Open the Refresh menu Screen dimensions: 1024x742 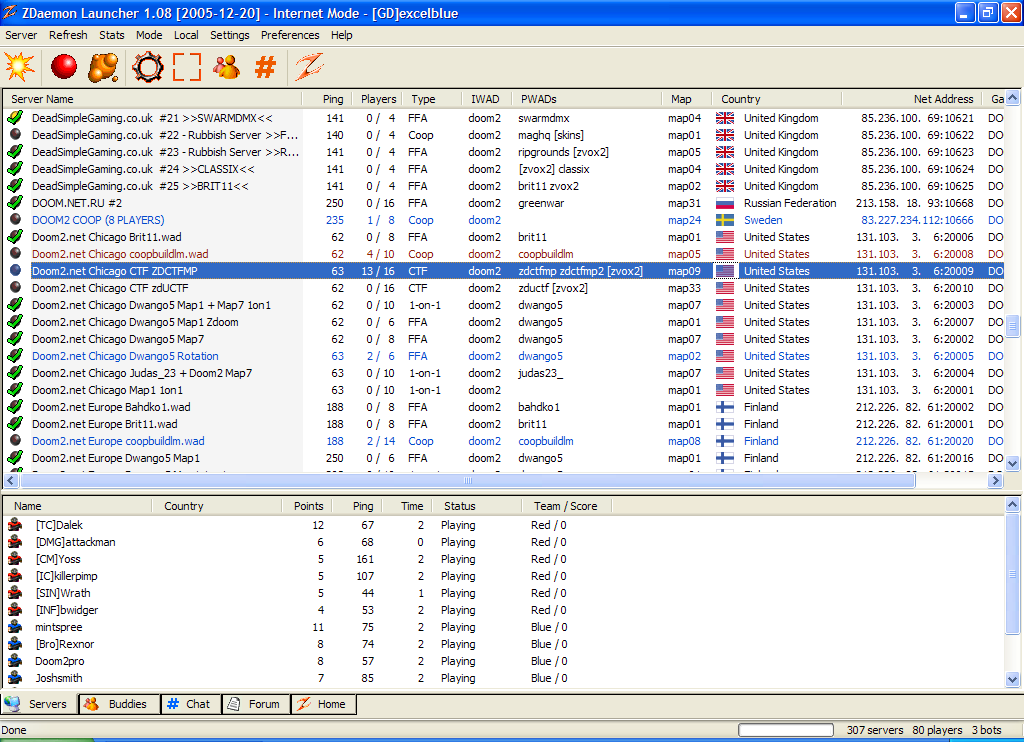click(68, 35)
